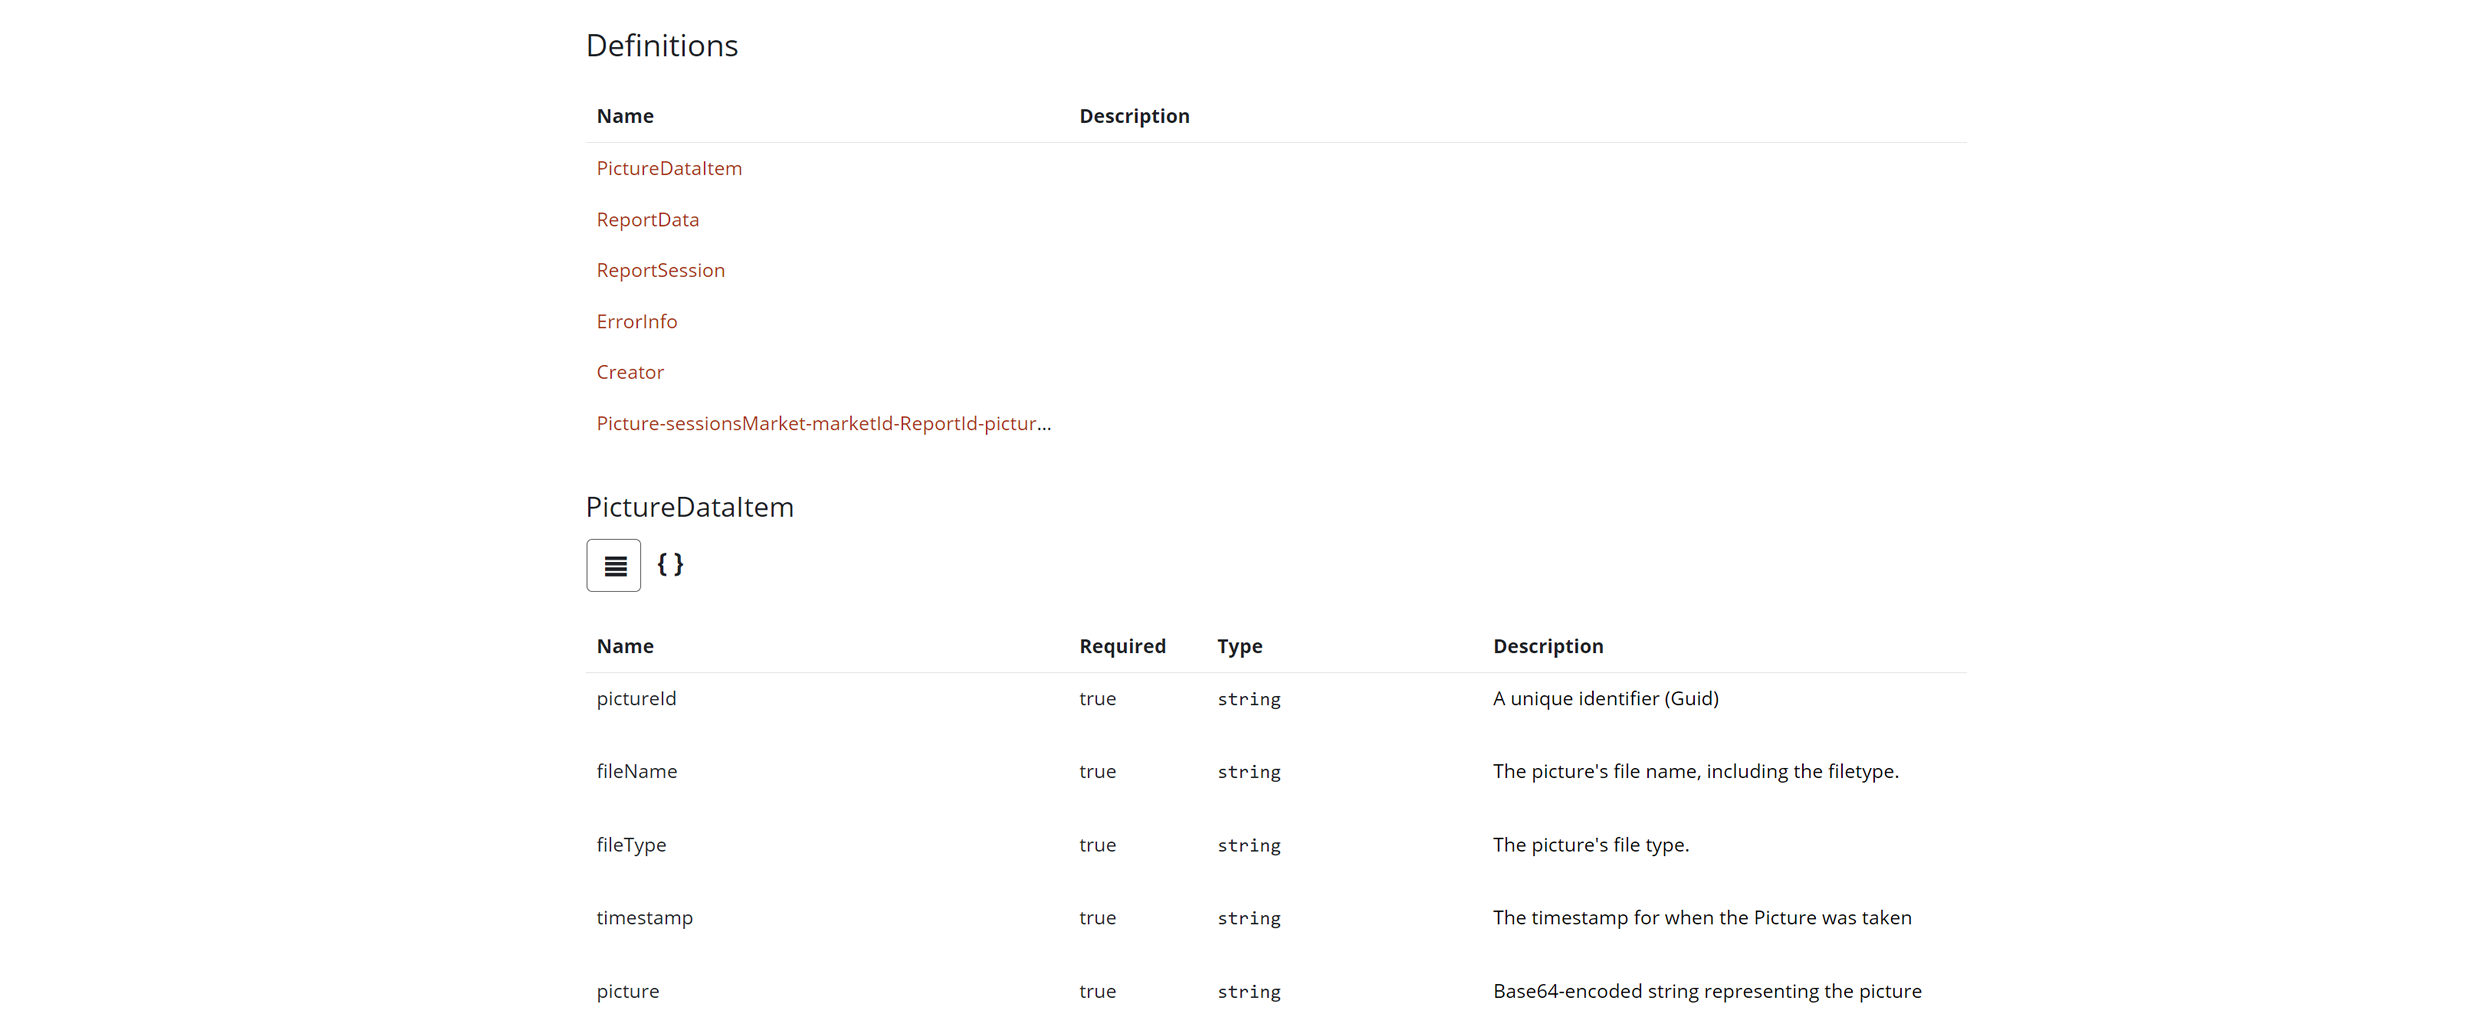Click the string type in fileName row
This screenshot has height=1032, width=2477.
pos(1248,772)
